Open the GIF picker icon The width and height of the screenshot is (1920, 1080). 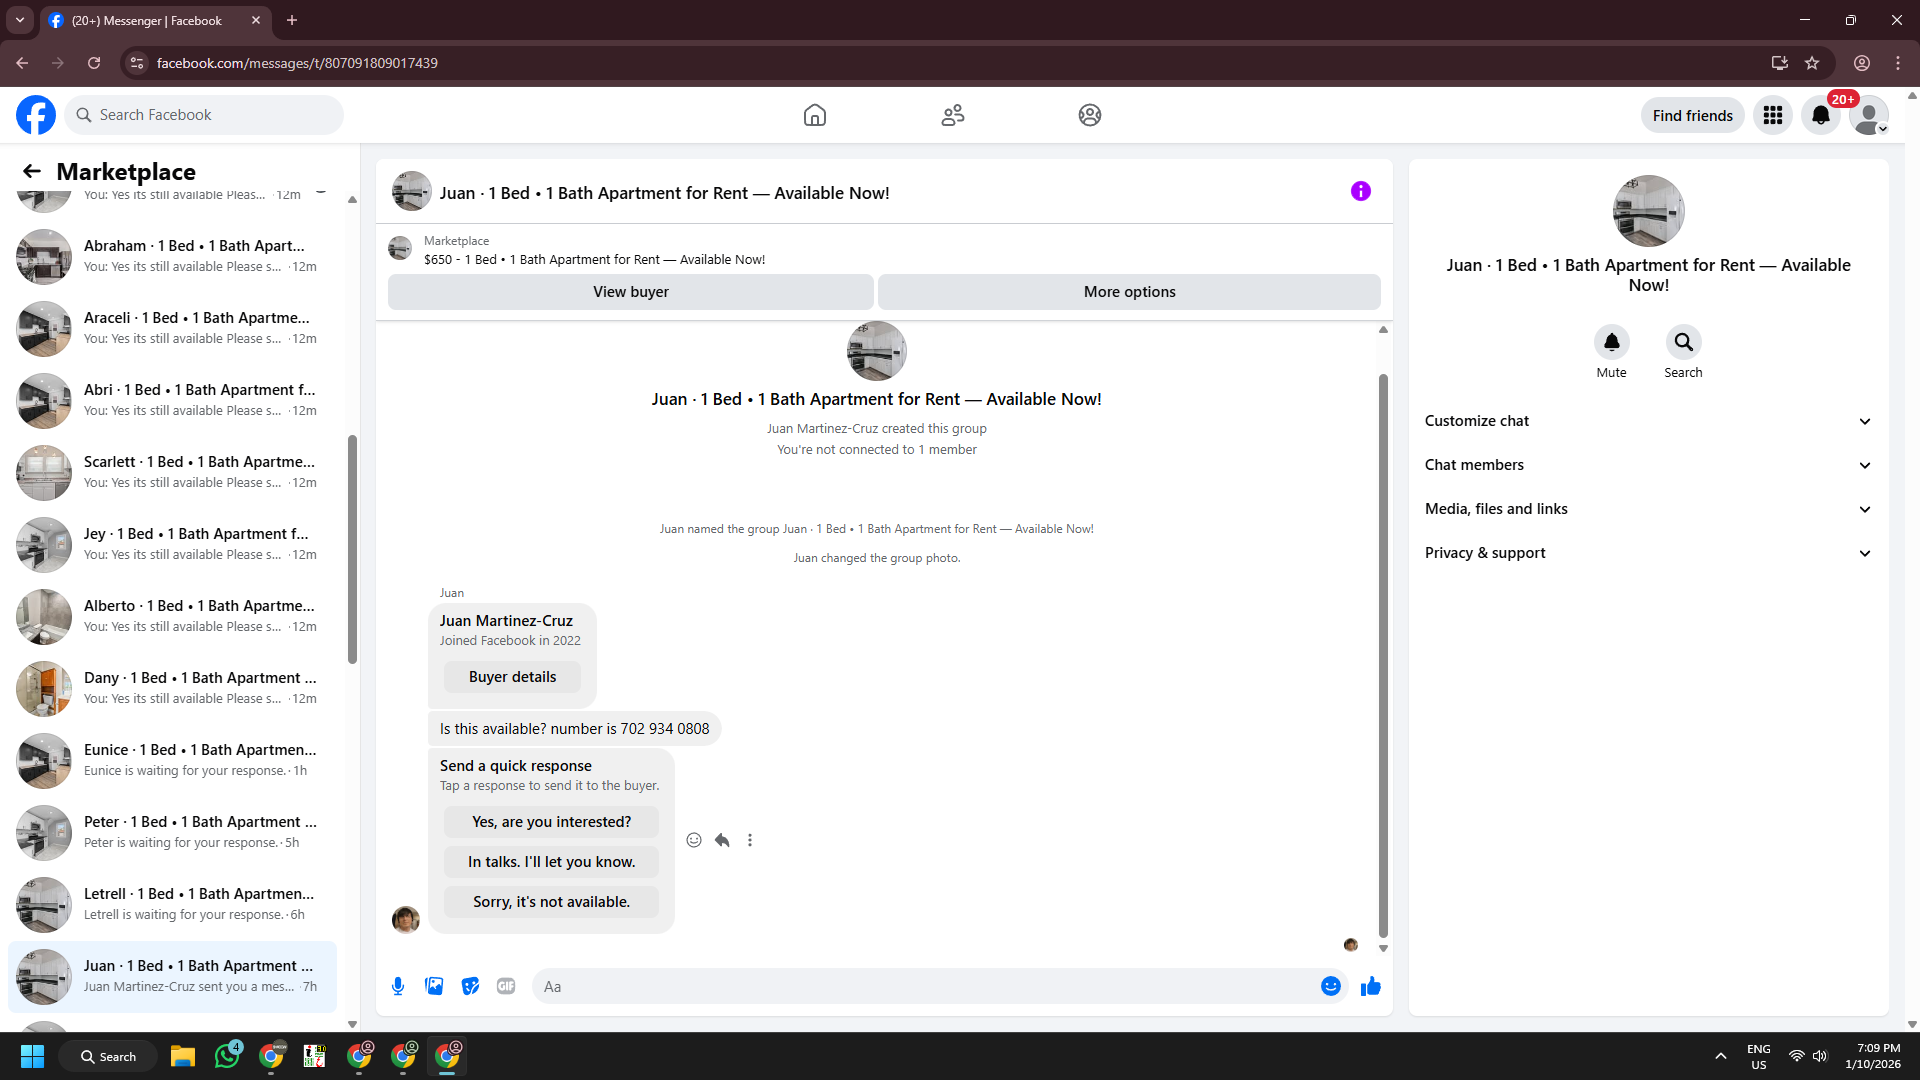tap(506, 986)
